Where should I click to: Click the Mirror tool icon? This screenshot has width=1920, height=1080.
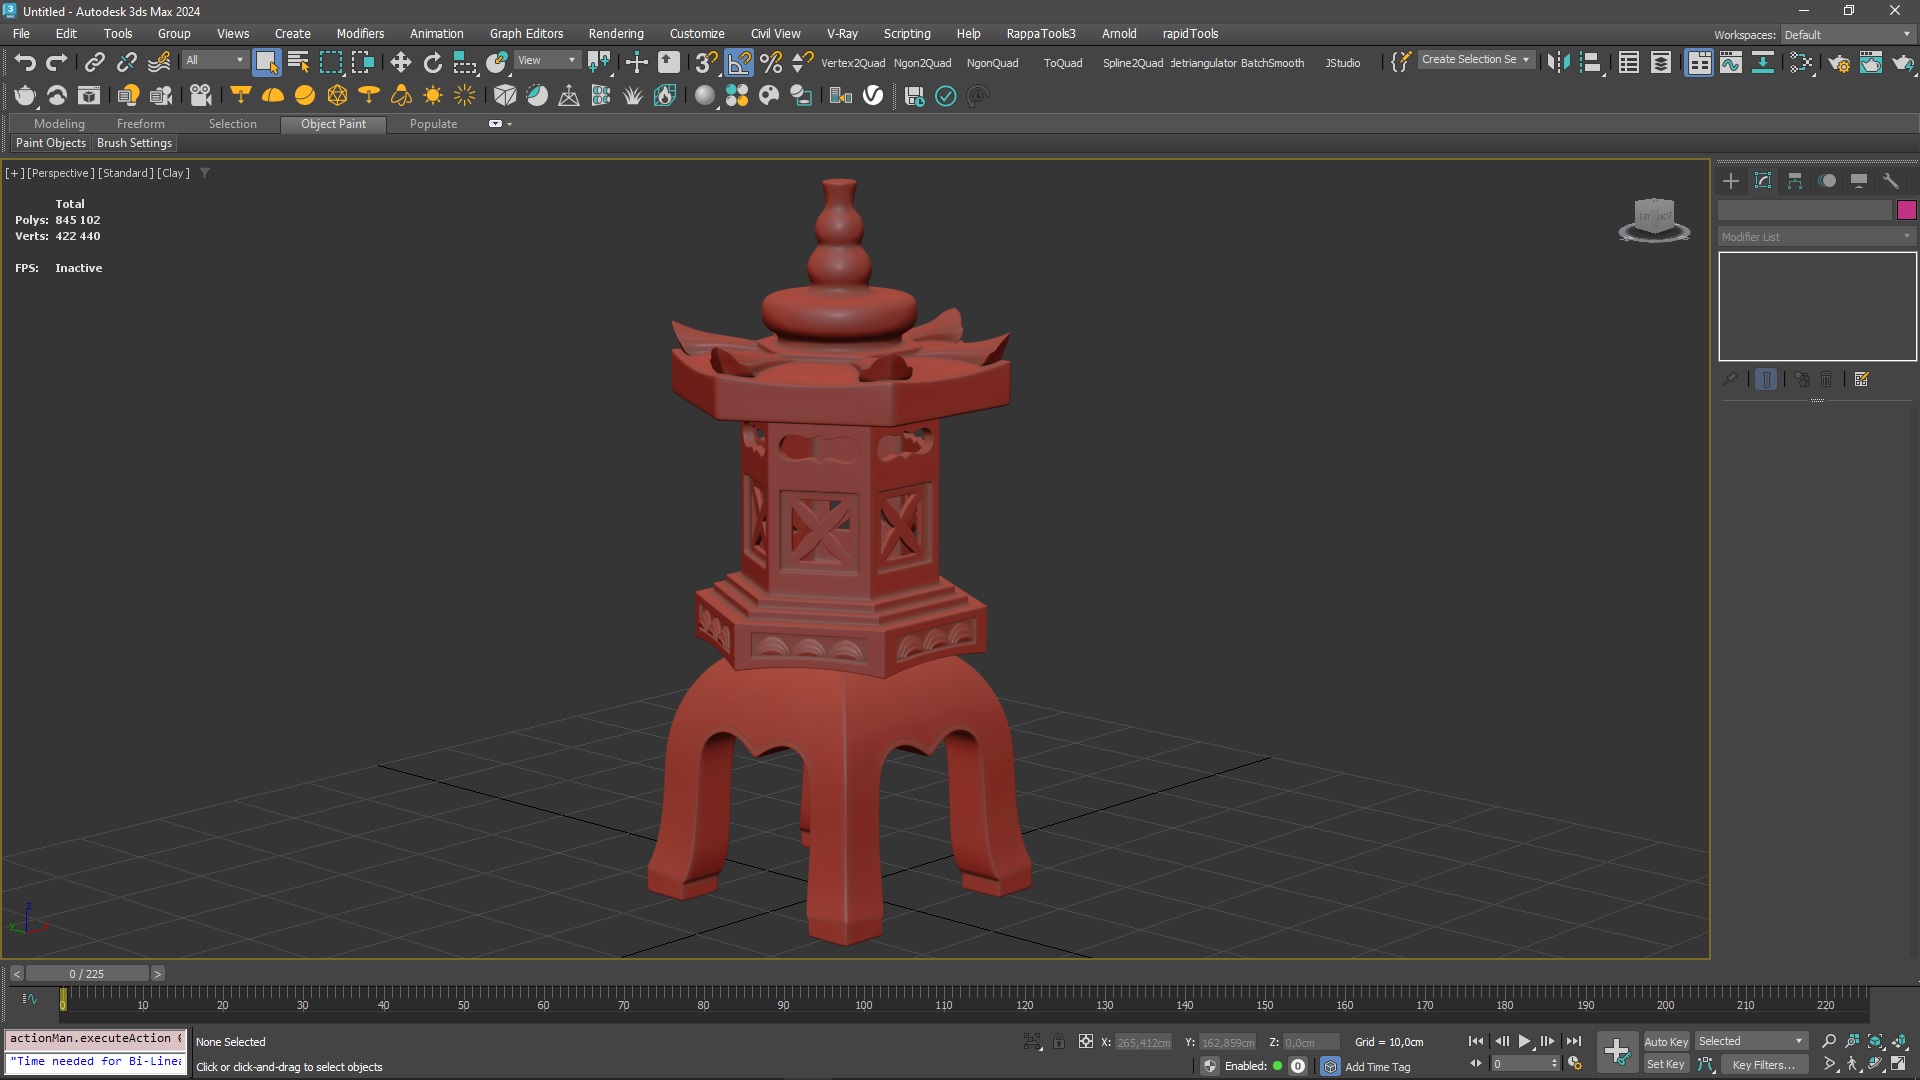[1558, 62]
